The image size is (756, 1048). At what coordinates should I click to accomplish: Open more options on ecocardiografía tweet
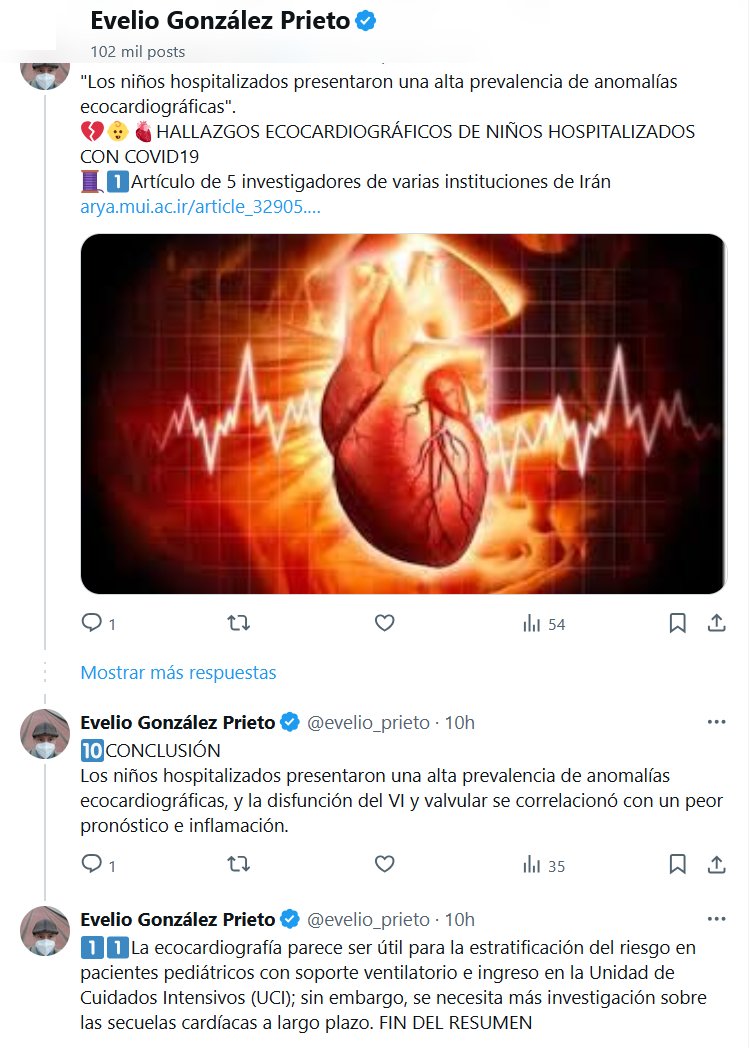[x=716, y=919]
